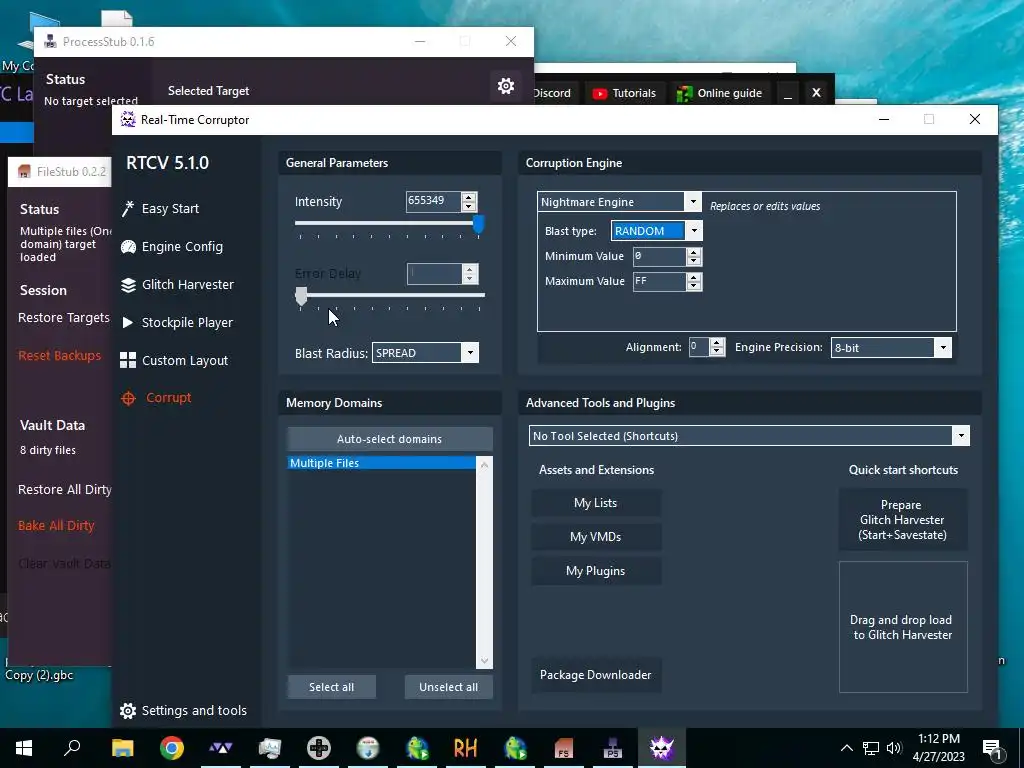Click Reset Backups in FileStub
The height and width of the screenshot is (768, 1024).
point(59,355)
